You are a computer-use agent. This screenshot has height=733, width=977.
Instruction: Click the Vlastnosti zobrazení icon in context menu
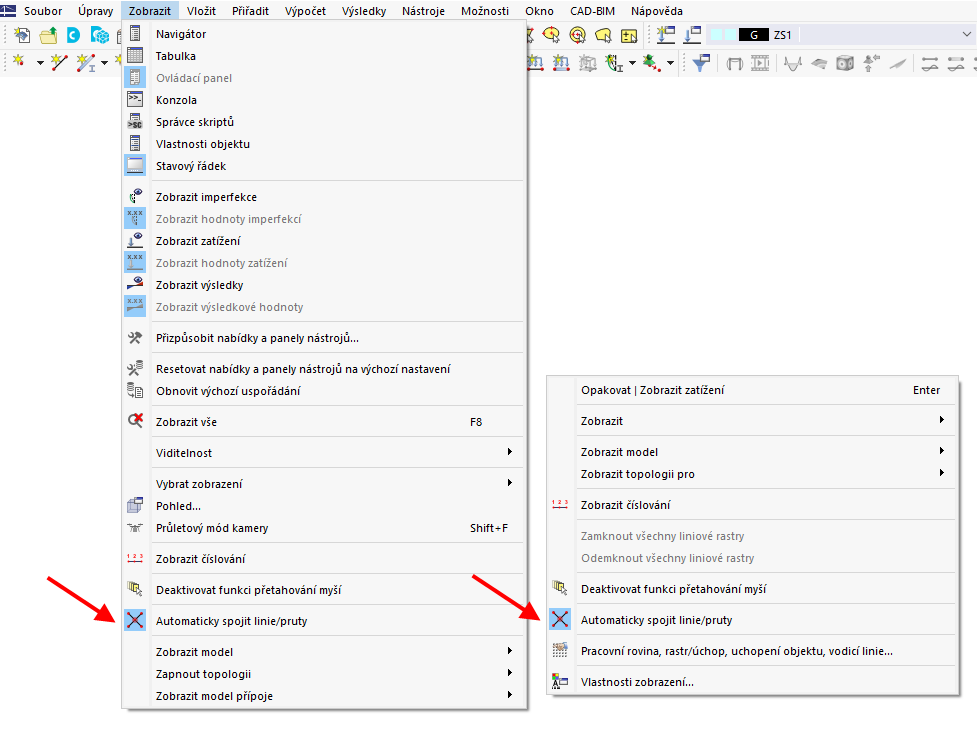point(560,681)
